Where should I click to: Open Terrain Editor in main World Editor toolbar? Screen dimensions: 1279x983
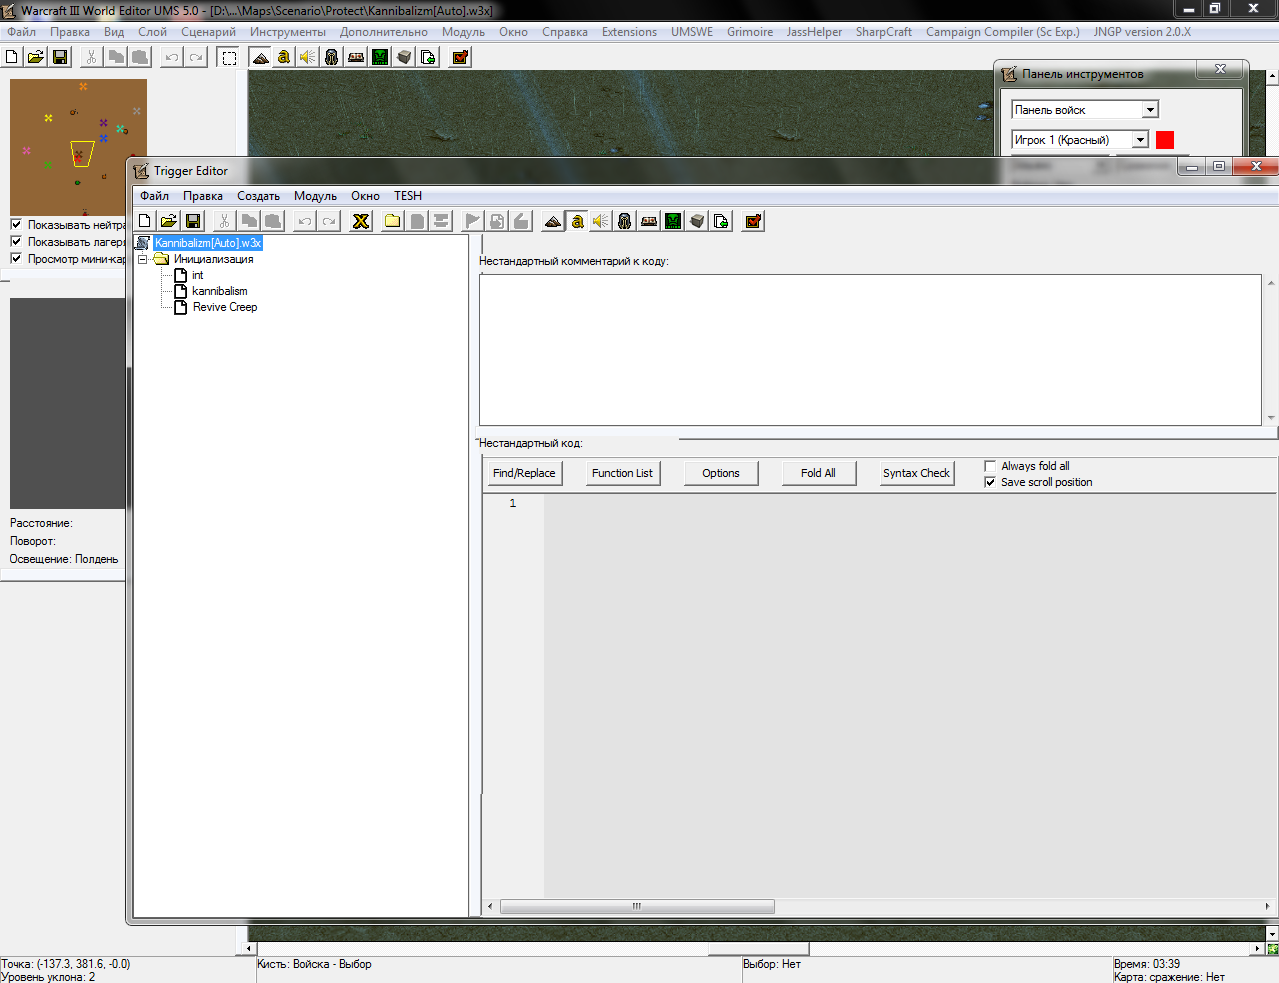pos(260,57)
